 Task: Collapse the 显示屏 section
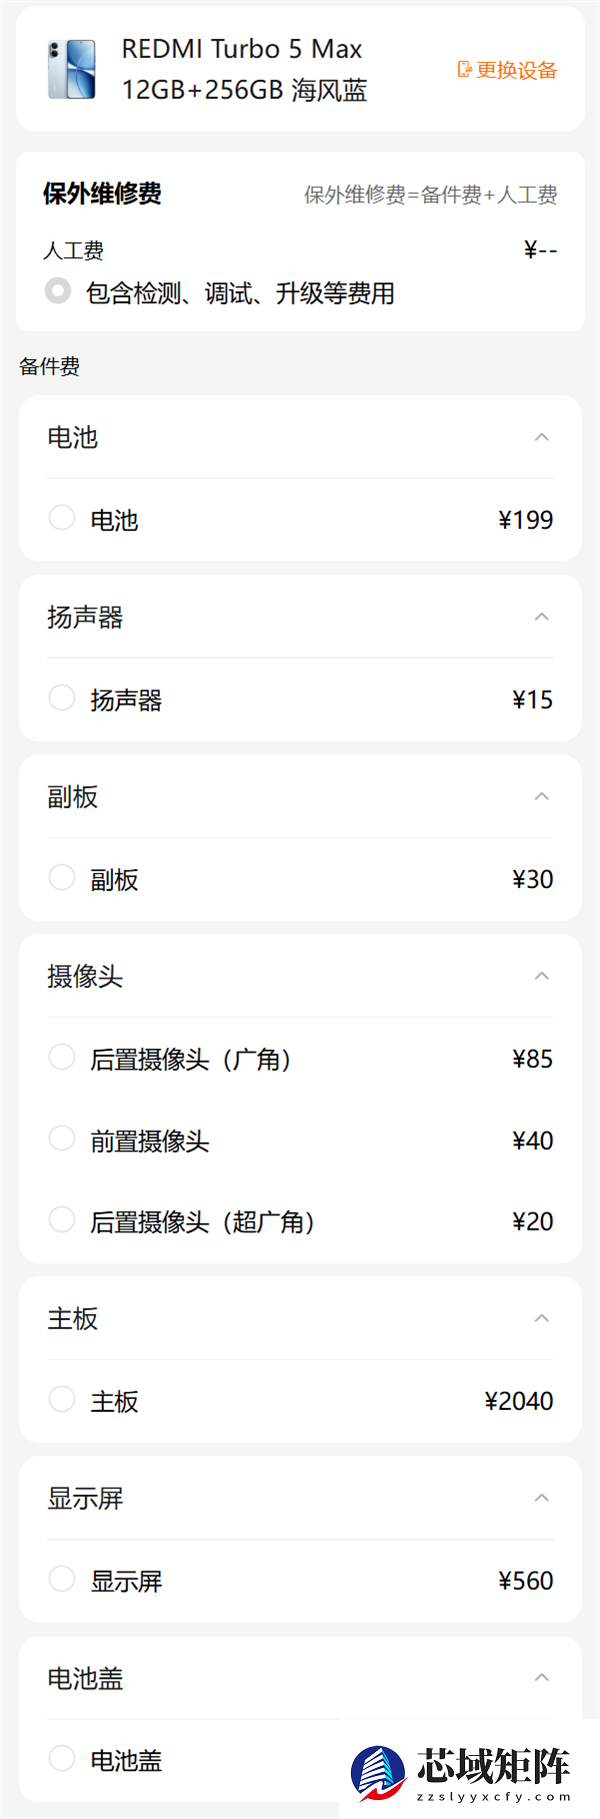click(x=541, y=1498)
